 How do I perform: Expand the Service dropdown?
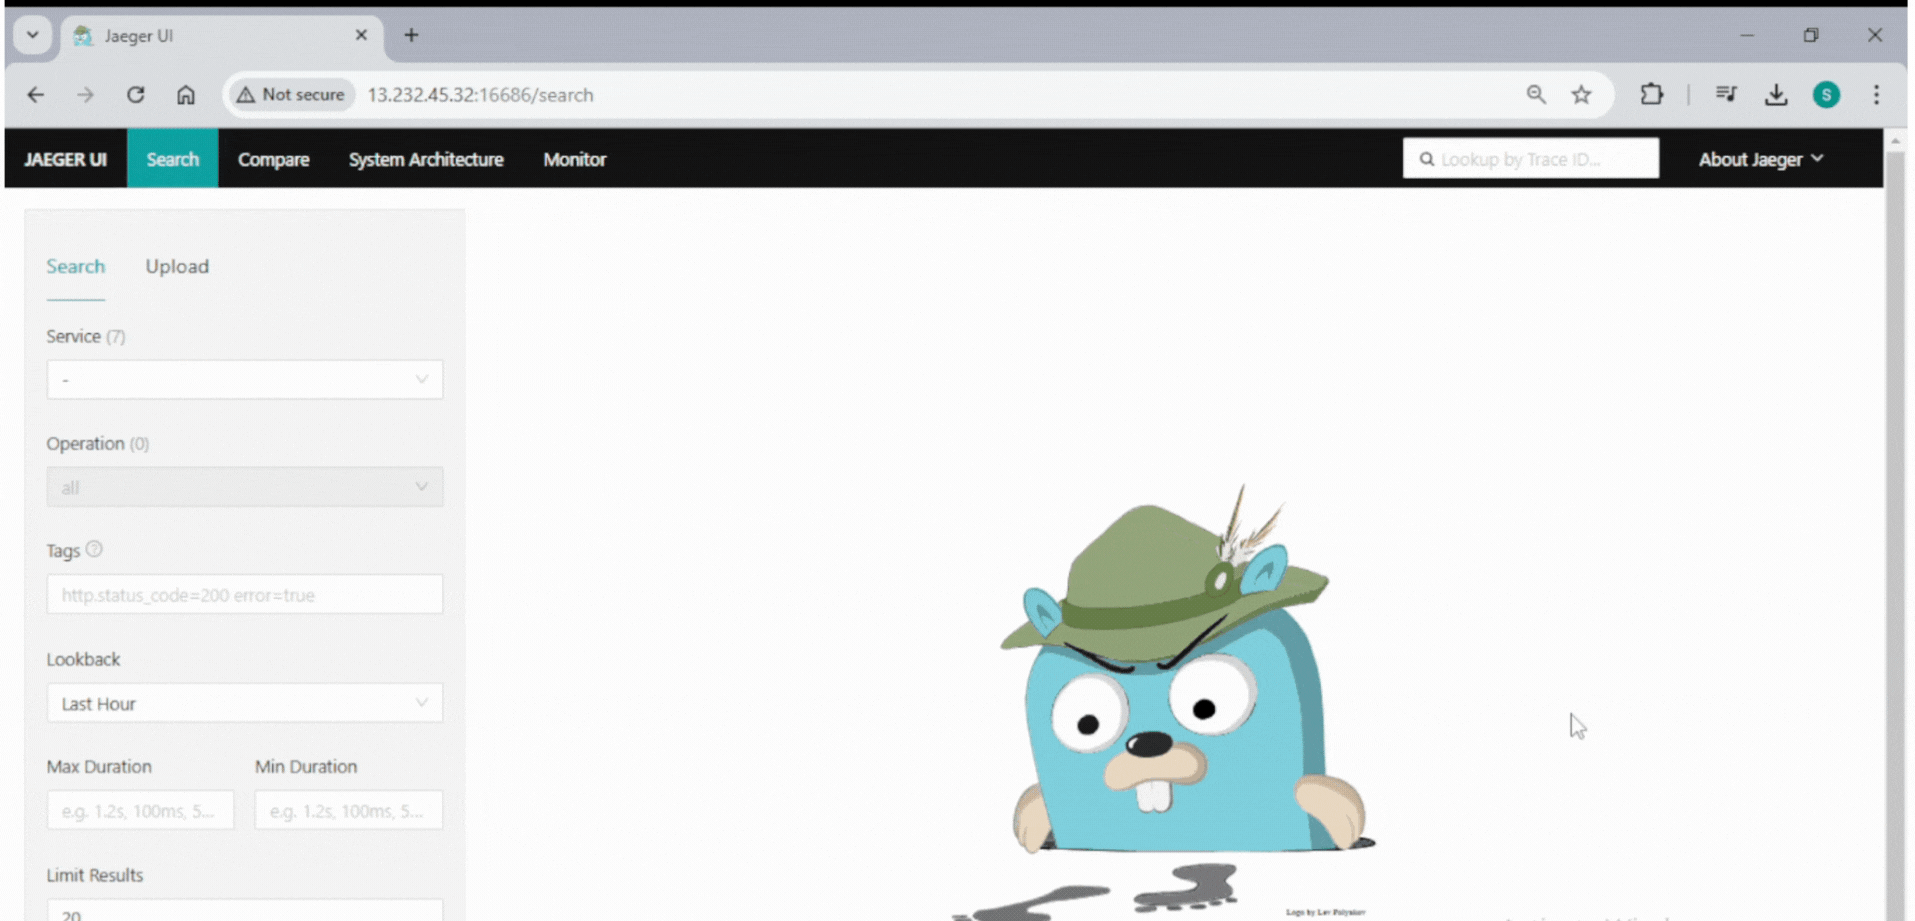245,380
